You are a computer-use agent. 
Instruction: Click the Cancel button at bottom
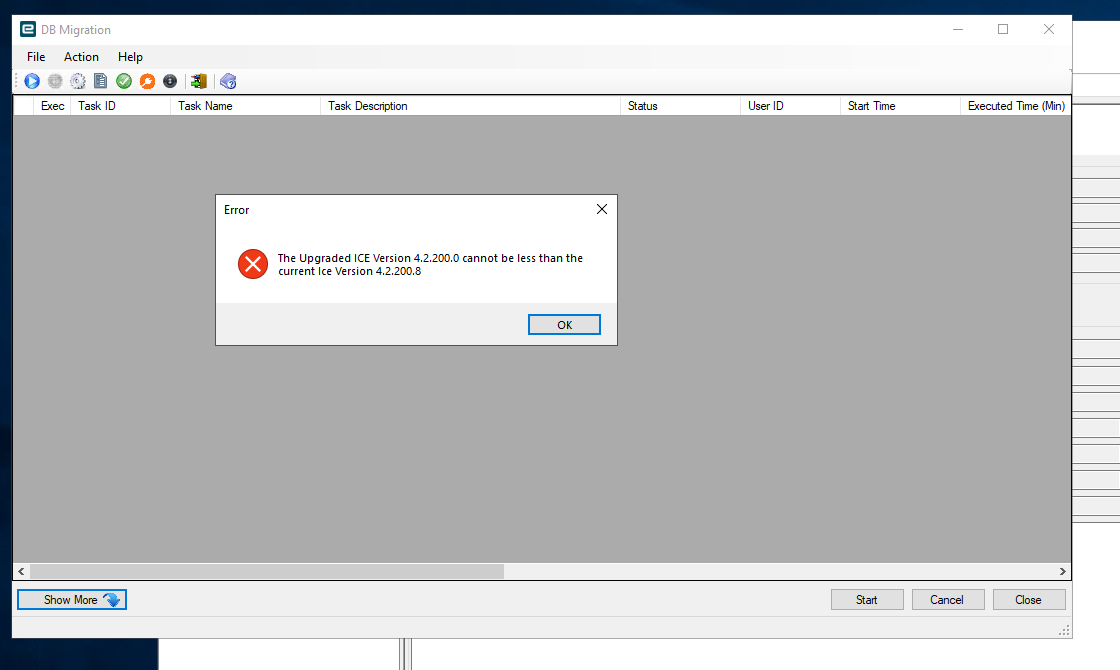[x=948, y=599]
